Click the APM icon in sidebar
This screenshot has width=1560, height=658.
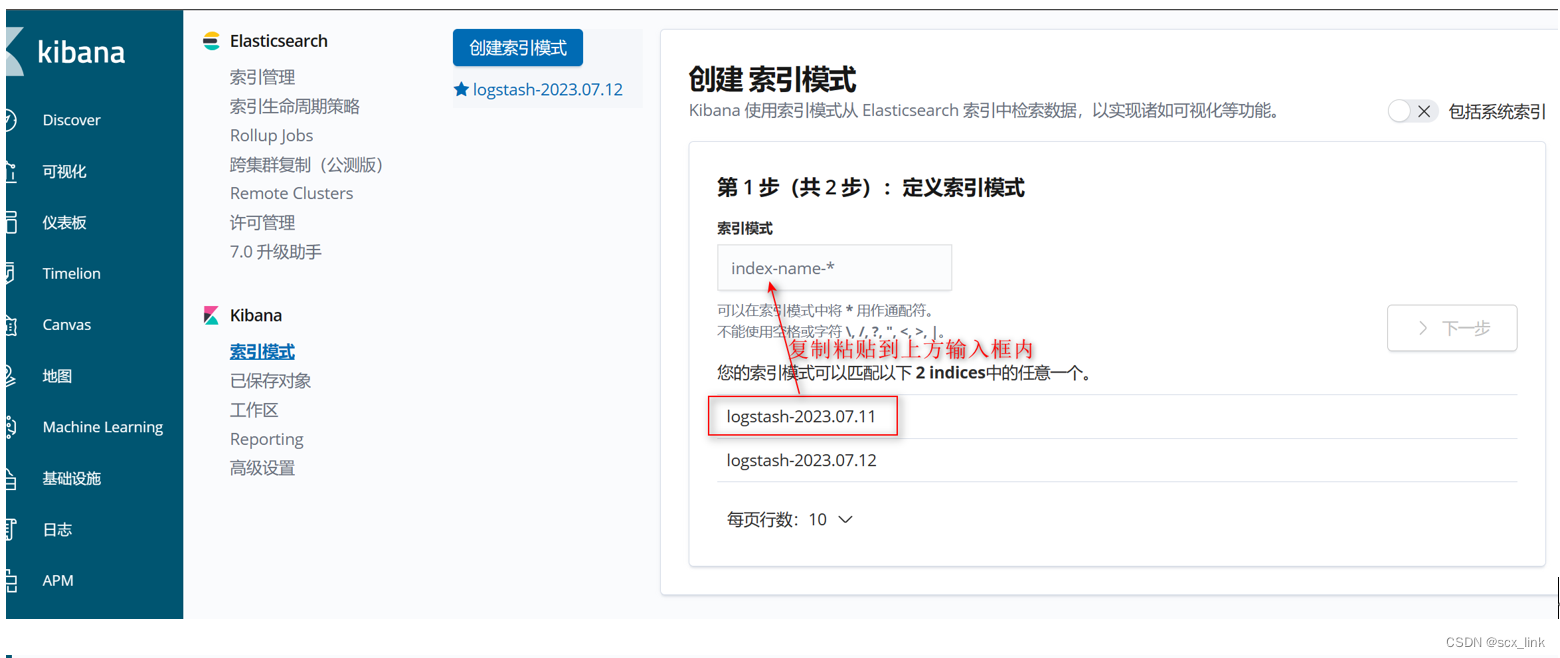tap(11, 581)
